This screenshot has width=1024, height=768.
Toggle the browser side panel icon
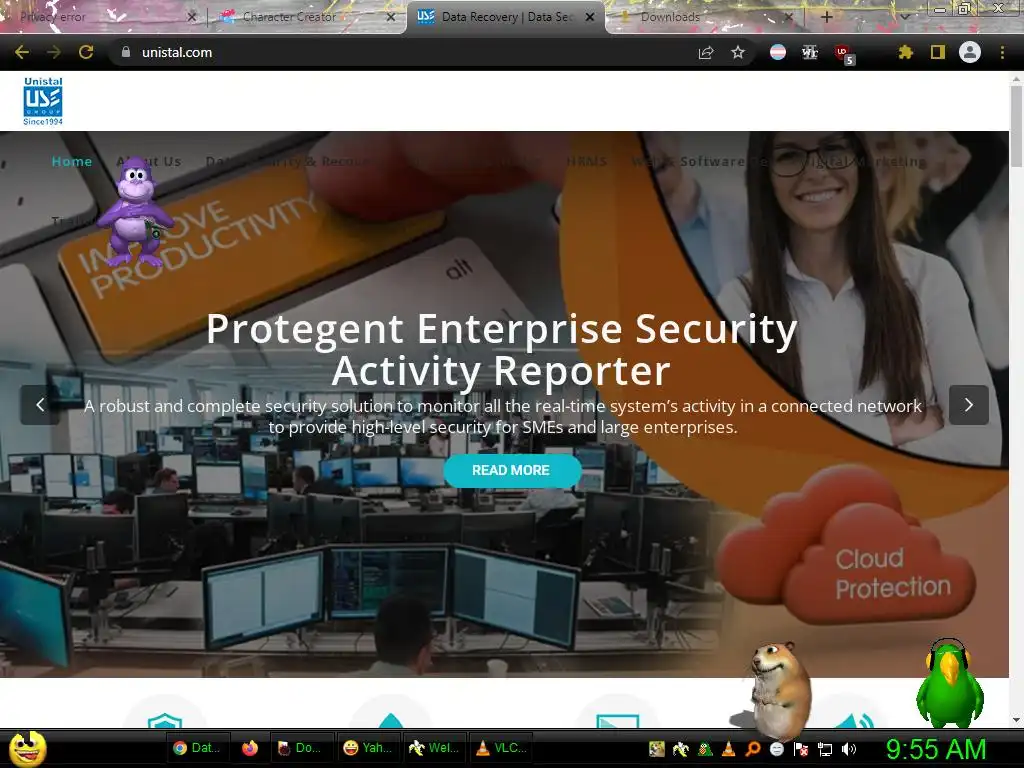click(938, 52)
